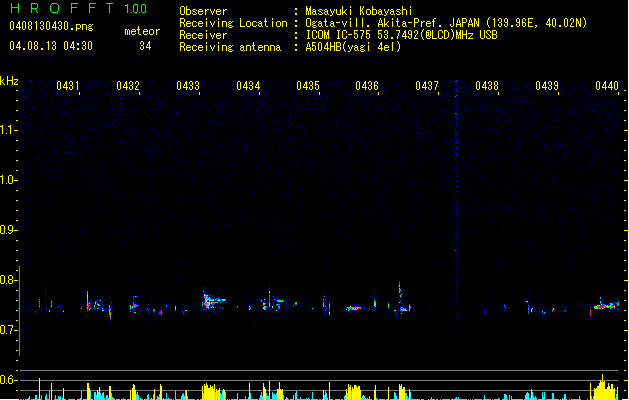This screenshot has height=400, width=629.
Task: Click the 0435 time marker
Action: [308, 86]
